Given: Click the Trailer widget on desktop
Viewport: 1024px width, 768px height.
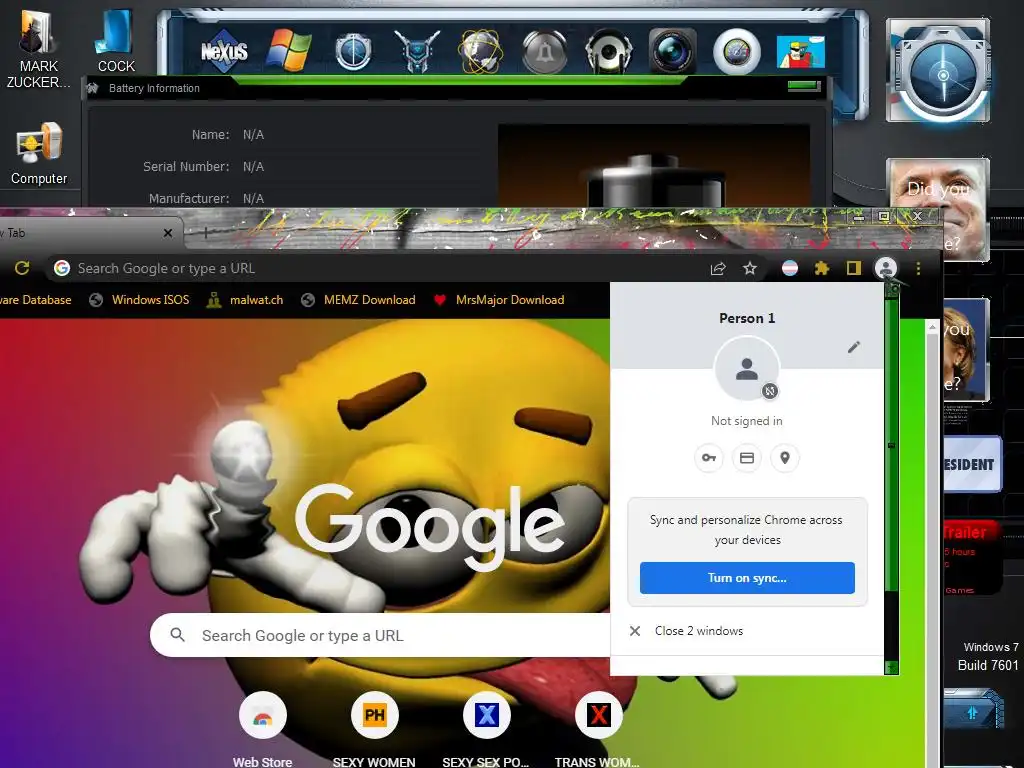Looking at the screenshot, I should pos(972,557).
